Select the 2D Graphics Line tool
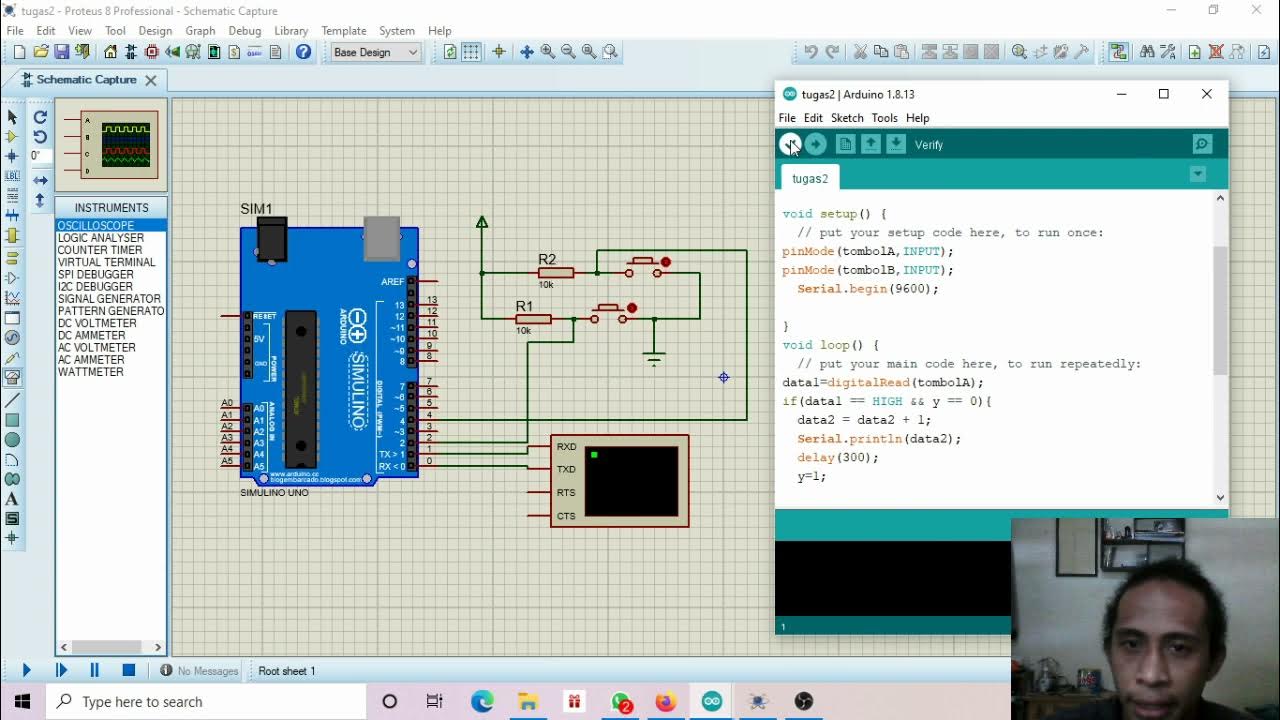The height and width of the screenshot is (720, 1280). coord(12,400)
